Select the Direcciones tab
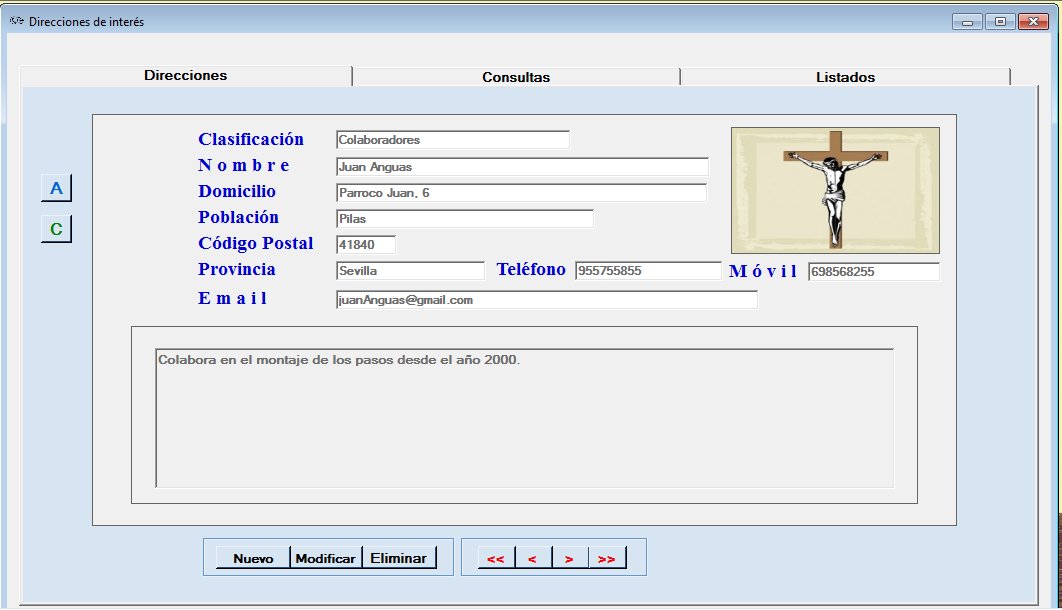The width and height of the screenshot is (1062, 610). (x=186, y=76)
